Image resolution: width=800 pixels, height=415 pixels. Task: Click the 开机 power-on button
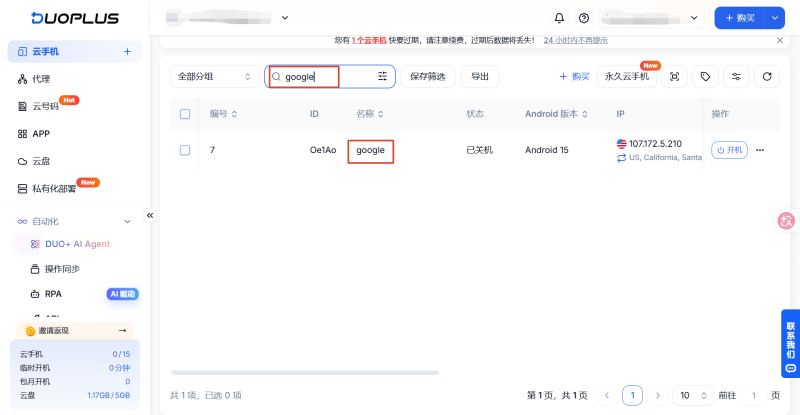tap(729, 150)
